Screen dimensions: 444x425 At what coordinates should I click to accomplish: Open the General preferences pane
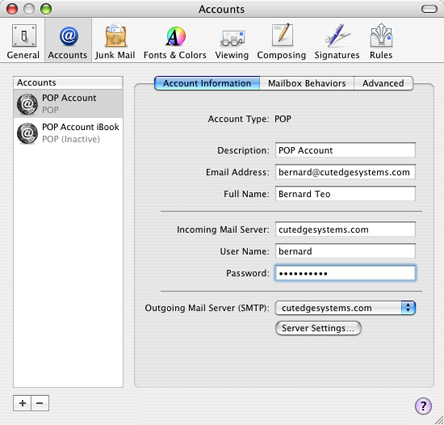coord(23,41)
